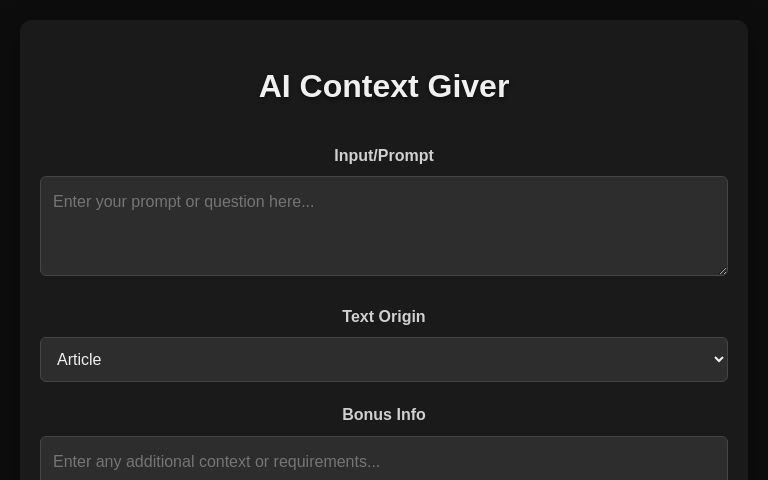This screenshot has height=480, width=768.
Task: Click the word 'Context' in the title
Action: [359, 86]
